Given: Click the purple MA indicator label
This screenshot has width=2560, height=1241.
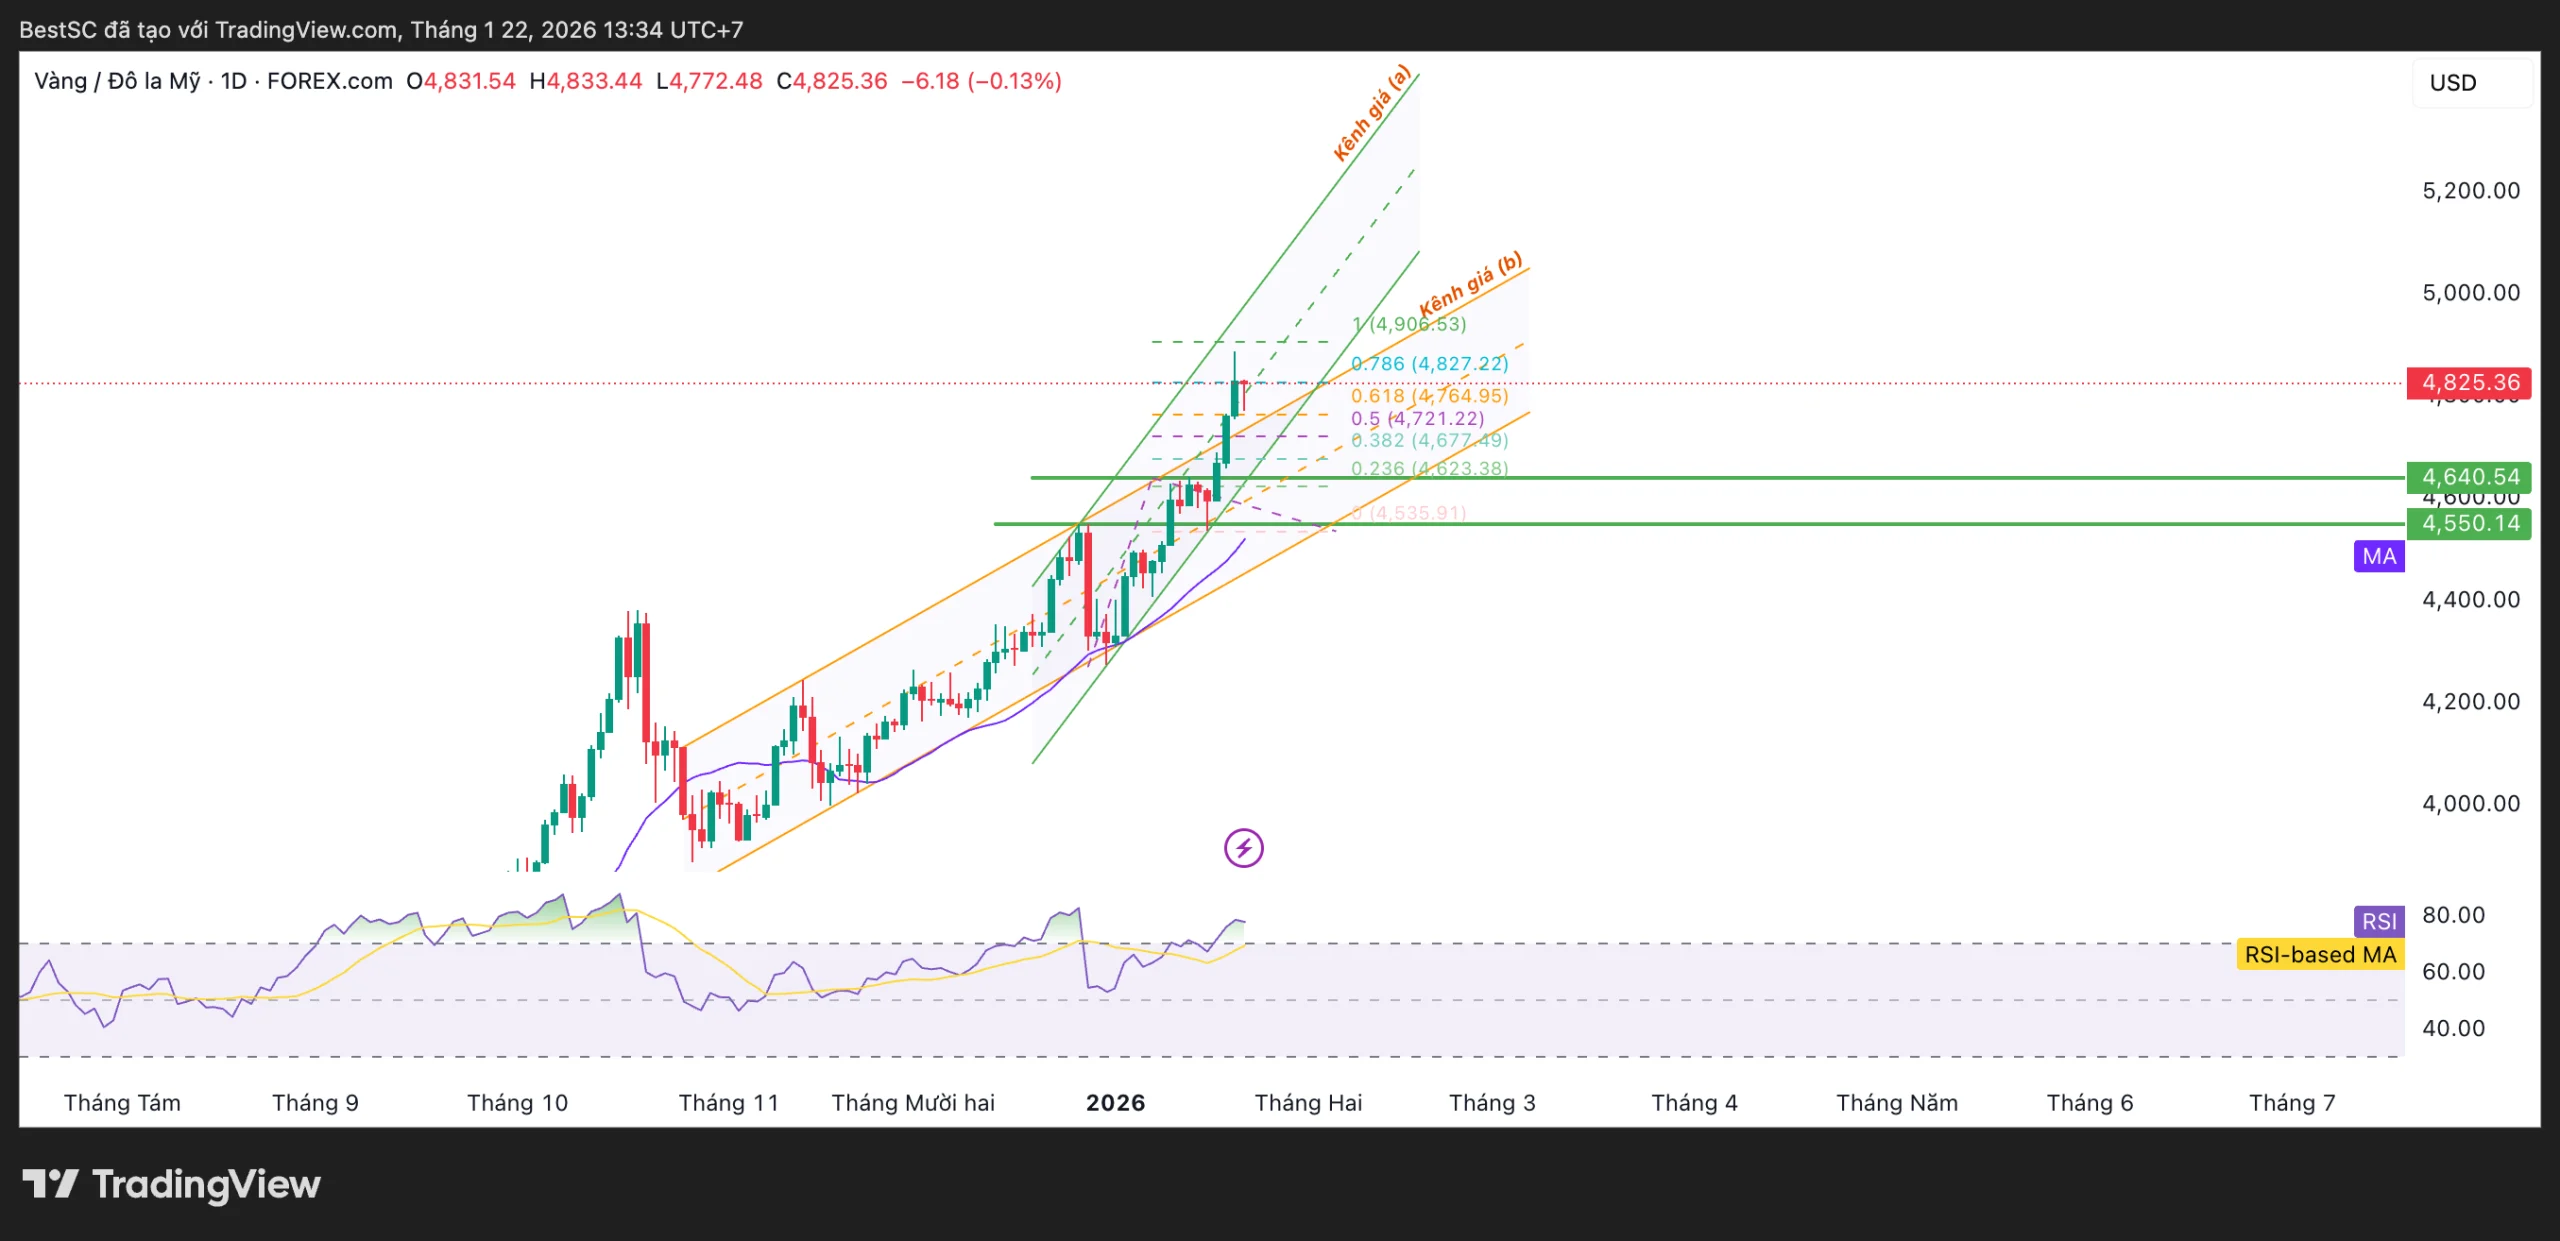Looking at the screenshot, I should [2379, 557].
